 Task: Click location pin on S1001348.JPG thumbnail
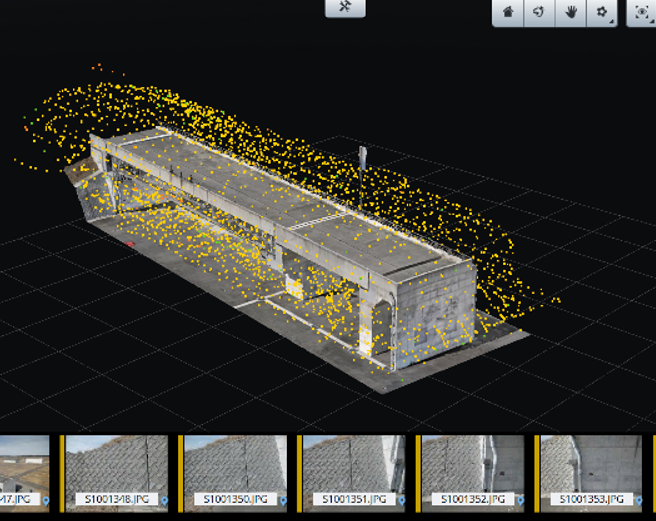click(164, 500)
